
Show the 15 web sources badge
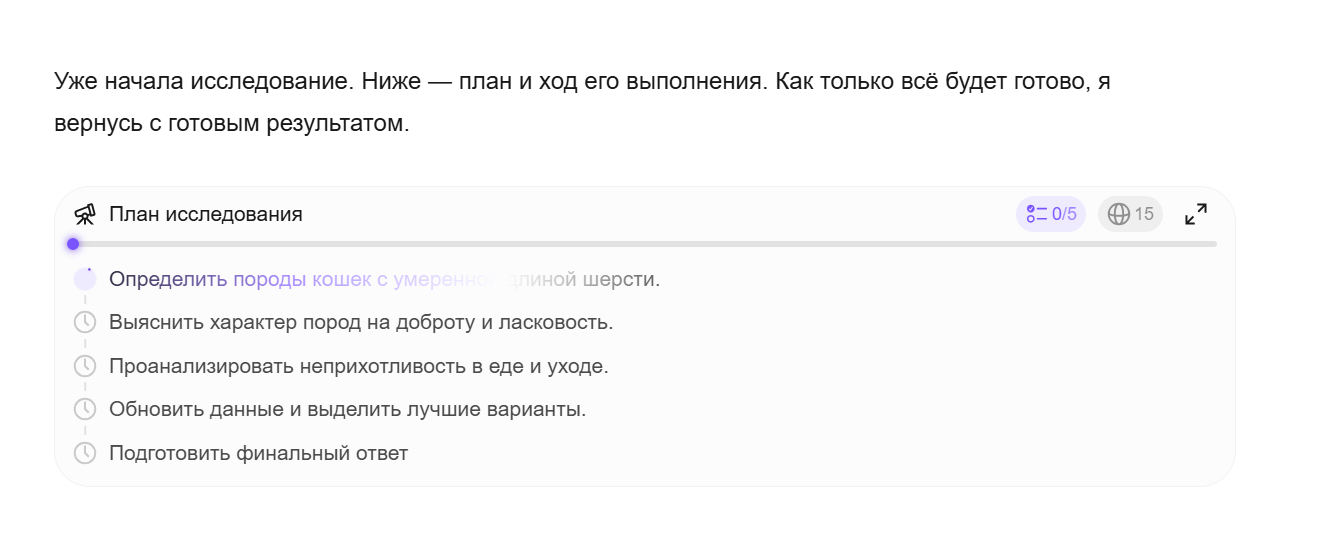click(x=1130, y=214)
